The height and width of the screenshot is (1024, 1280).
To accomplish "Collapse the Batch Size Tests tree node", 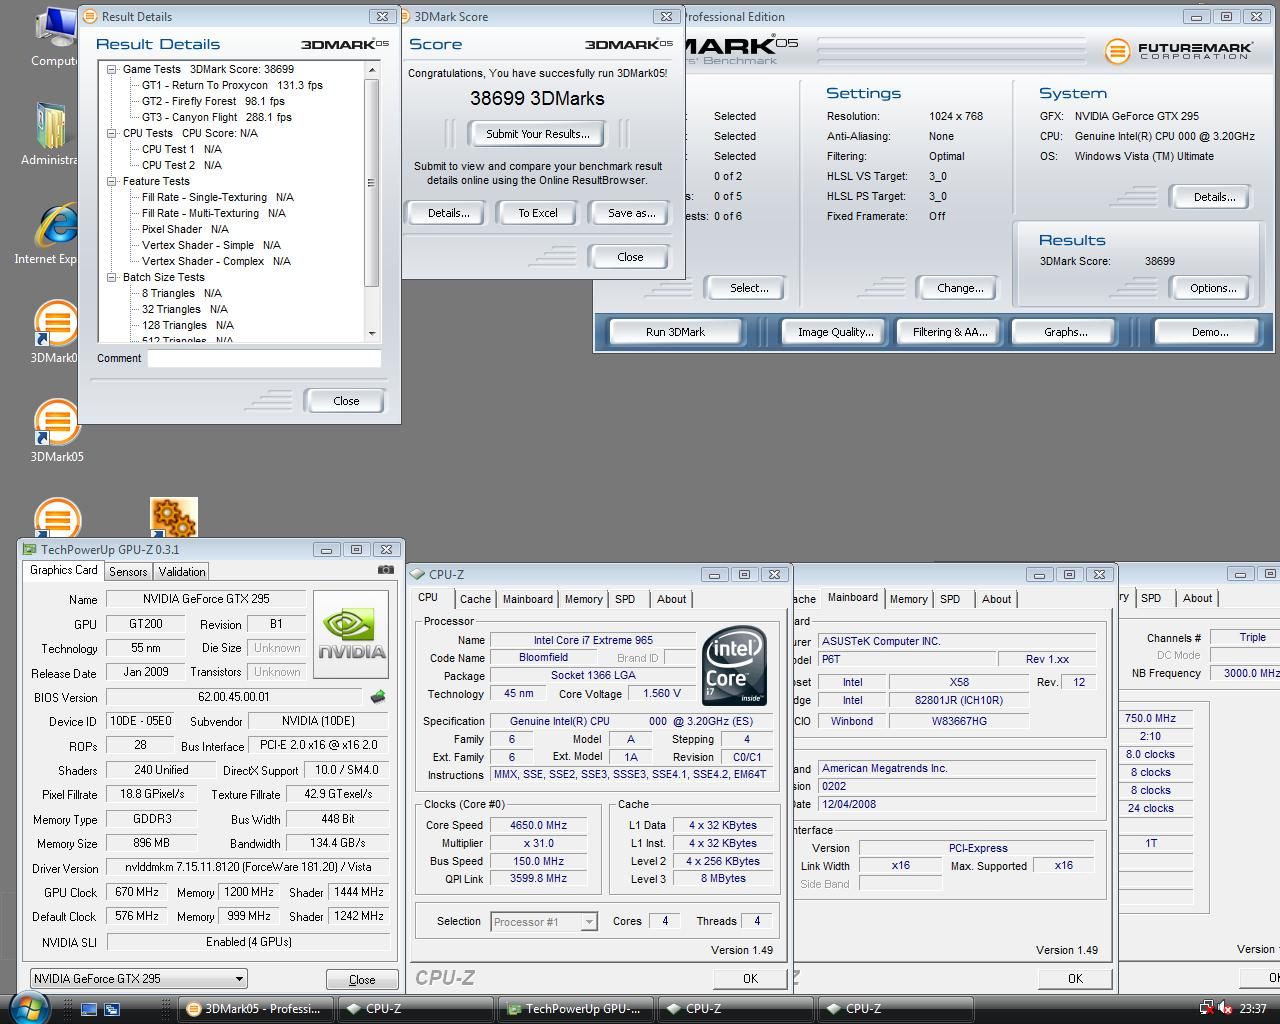I will point(113,277).
